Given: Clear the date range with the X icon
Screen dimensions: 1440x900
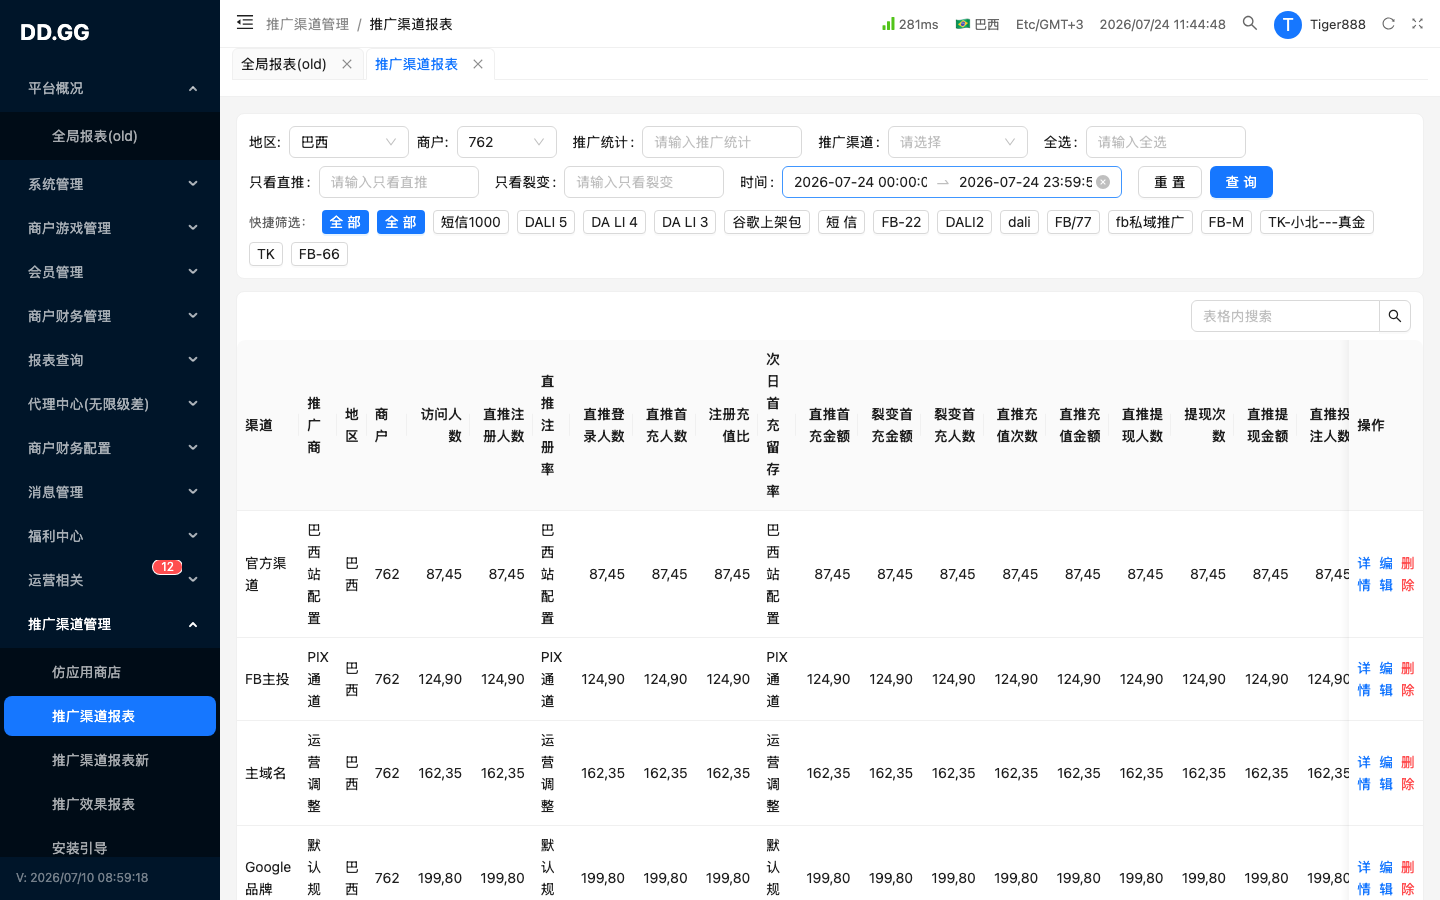Looking at the screenshot, I should click(x=1103, y=182).
